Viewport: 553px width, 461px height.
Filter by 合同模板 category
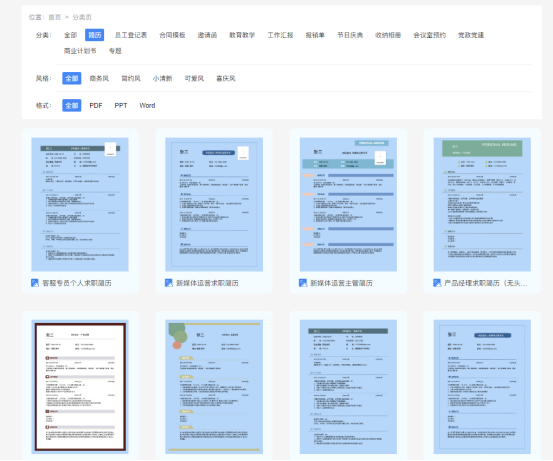(172, 35)
